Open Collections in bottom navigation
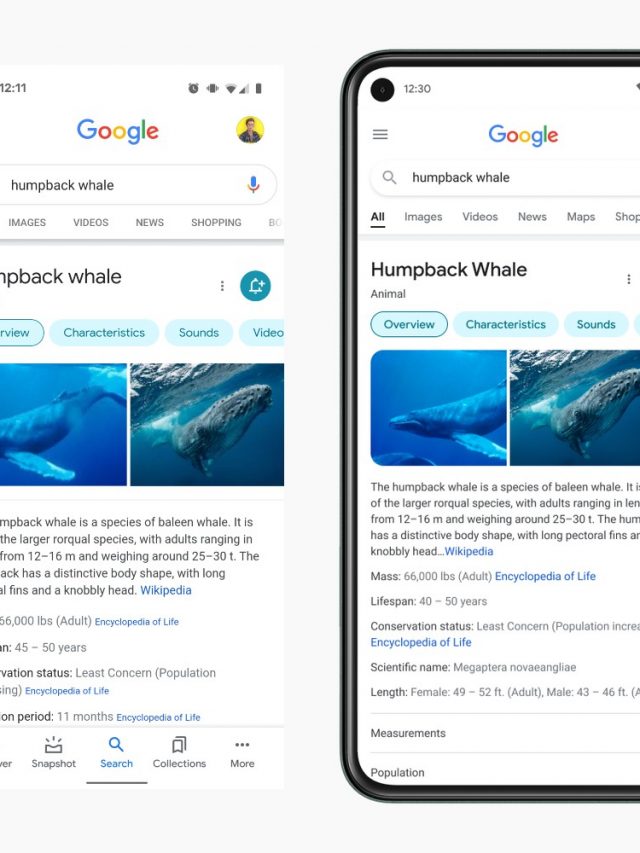640x853 pixels. point(179,753)
